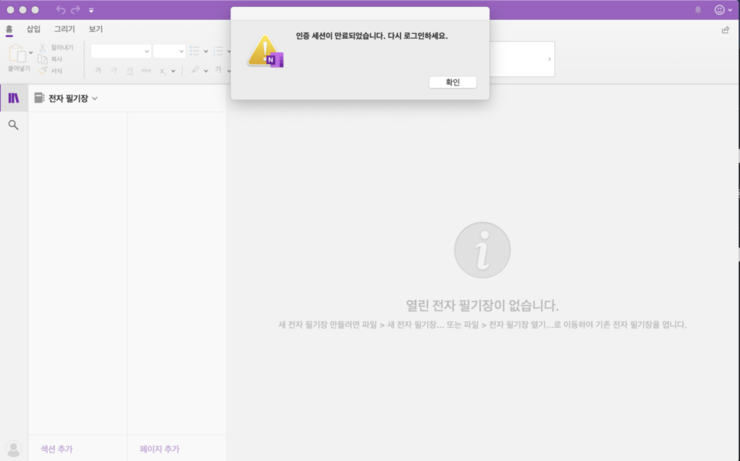Select the text highlighter pen icon
The image size is (740, 461).
(x=195, y=70)
